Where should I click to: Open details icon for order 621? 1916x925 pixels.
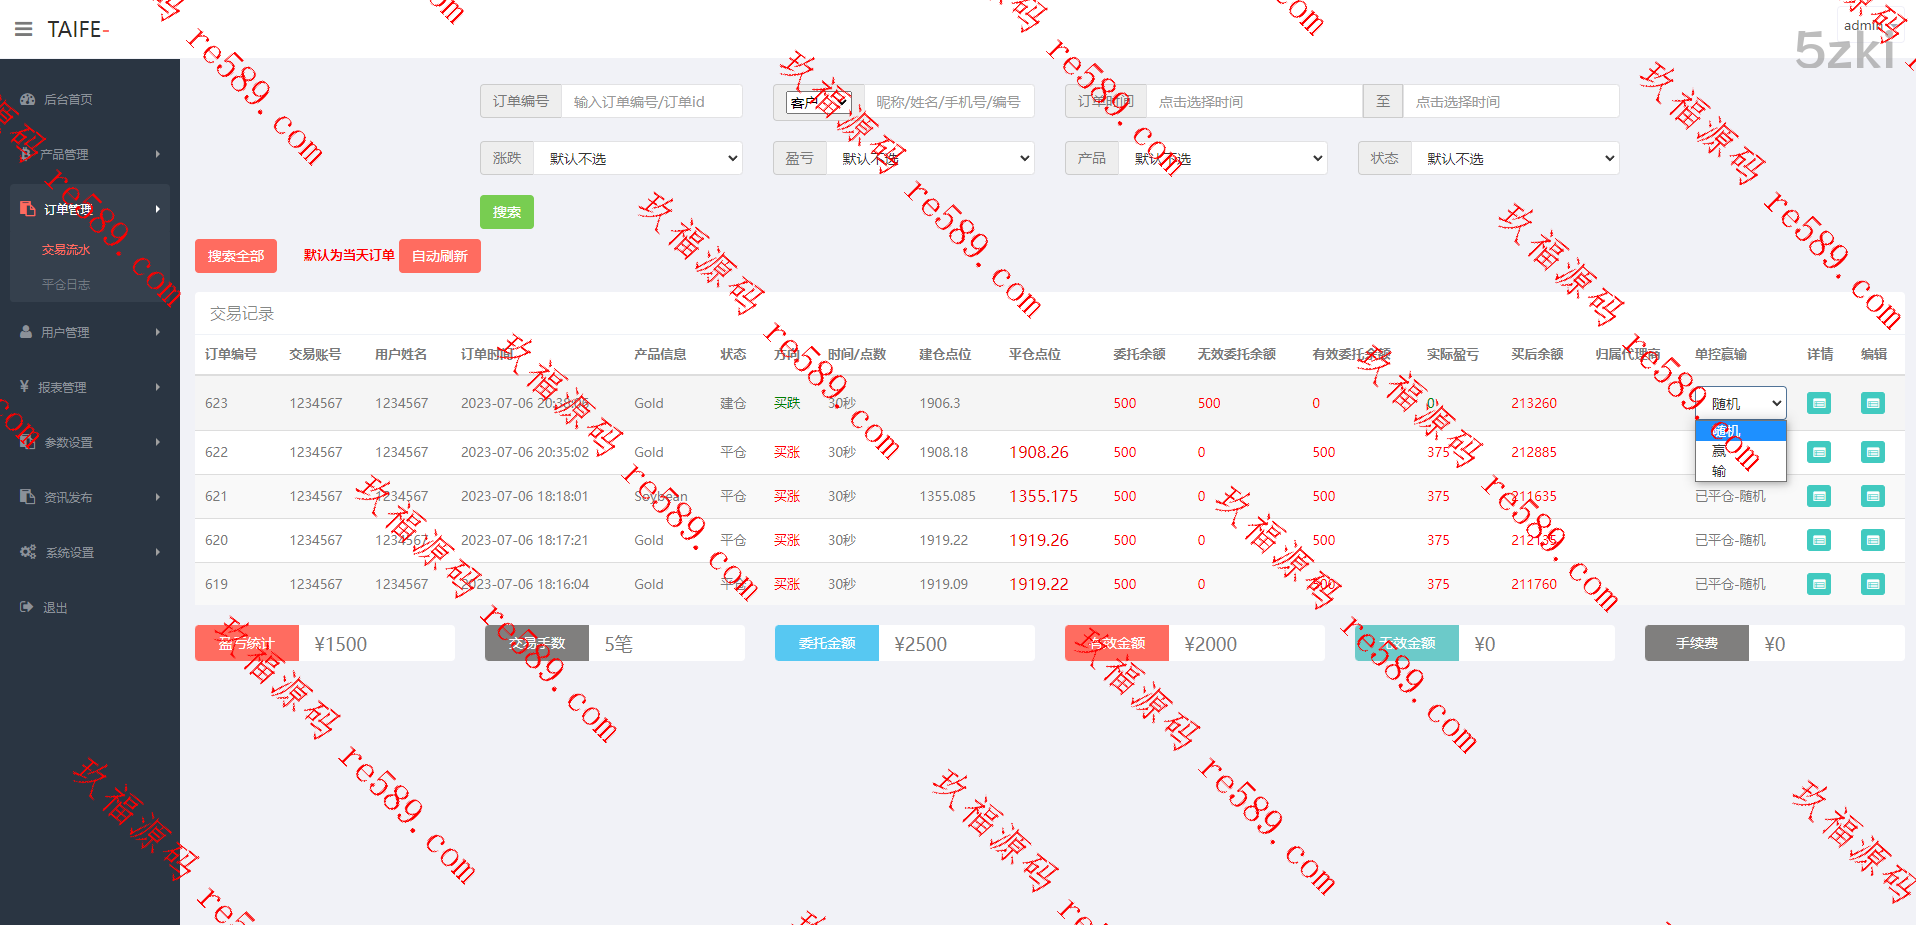point(1819,496)
